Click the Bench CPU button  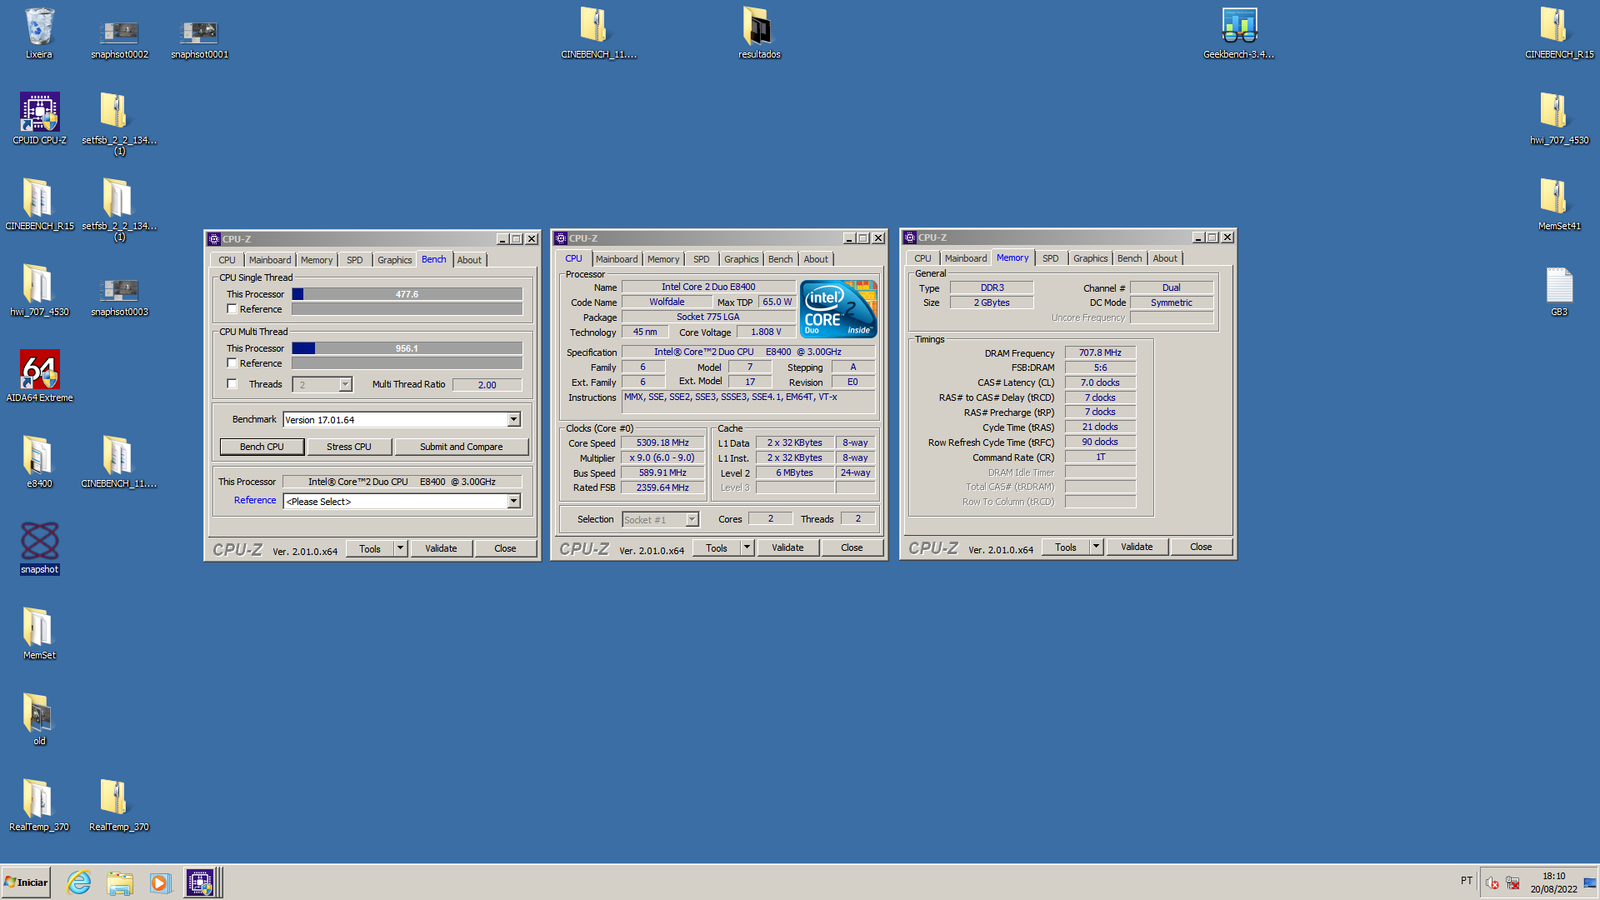point(261,446)
